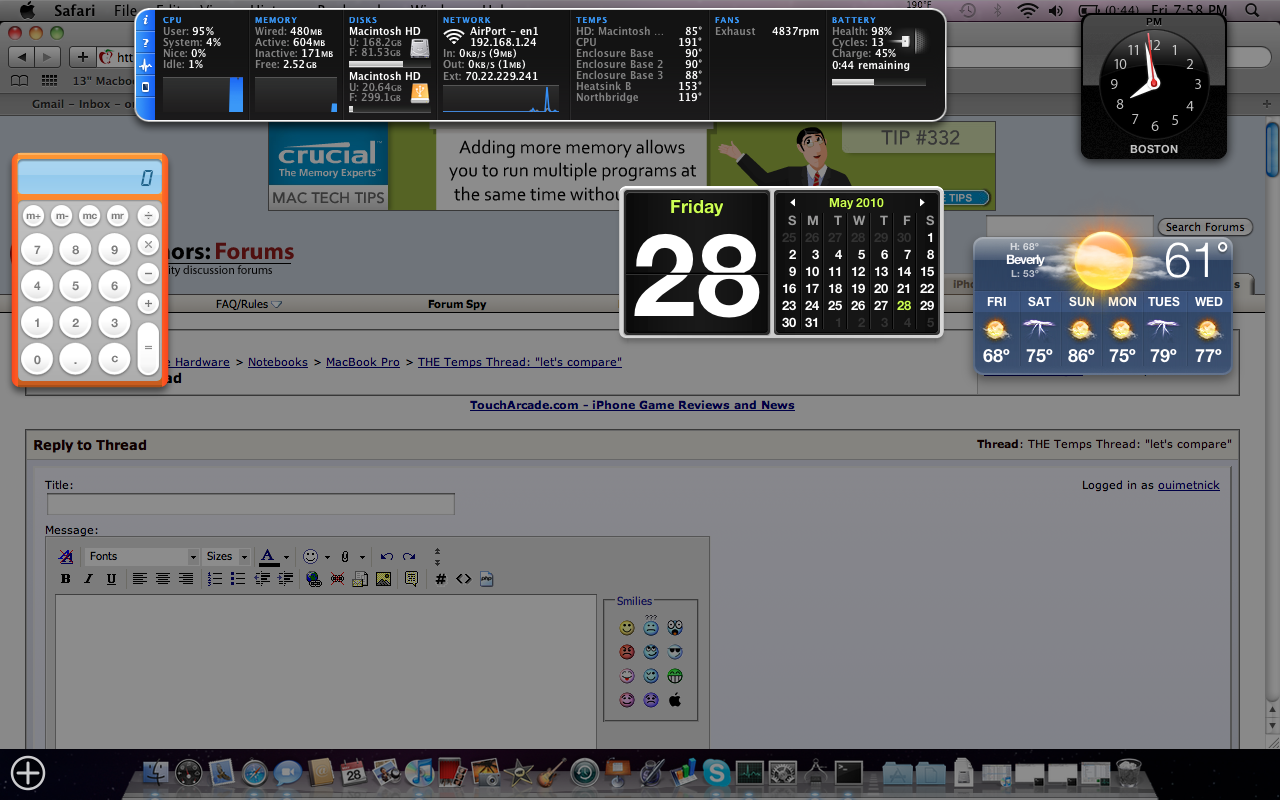
Task: Click the battery tab on iStat widget
Action: [x=145, y=87]
